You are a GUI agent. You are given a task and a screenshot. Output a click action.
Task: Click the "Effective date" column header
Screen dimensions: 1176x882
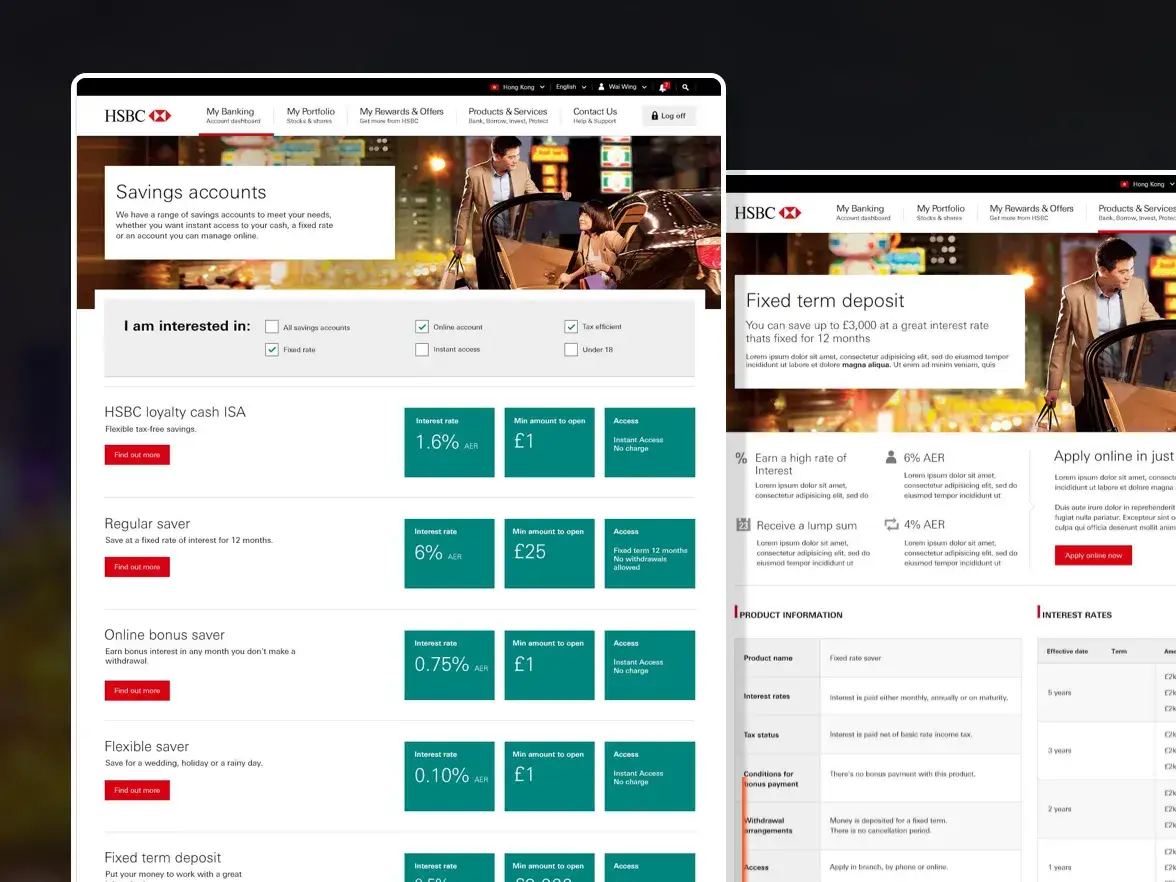[1066, 652]
